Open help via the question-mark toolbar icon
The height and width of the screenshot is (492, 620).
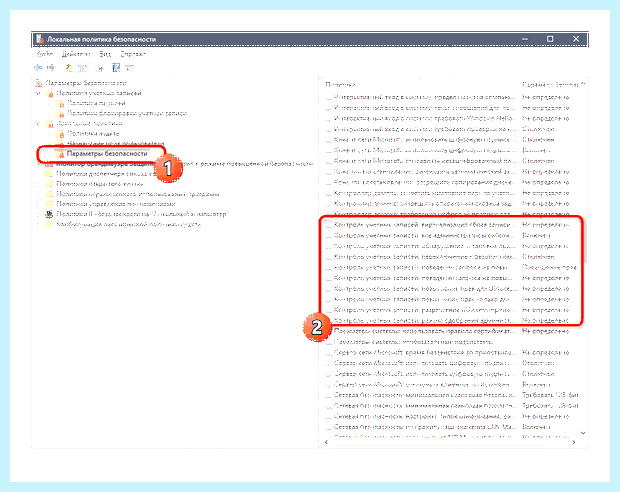point(116,68)
